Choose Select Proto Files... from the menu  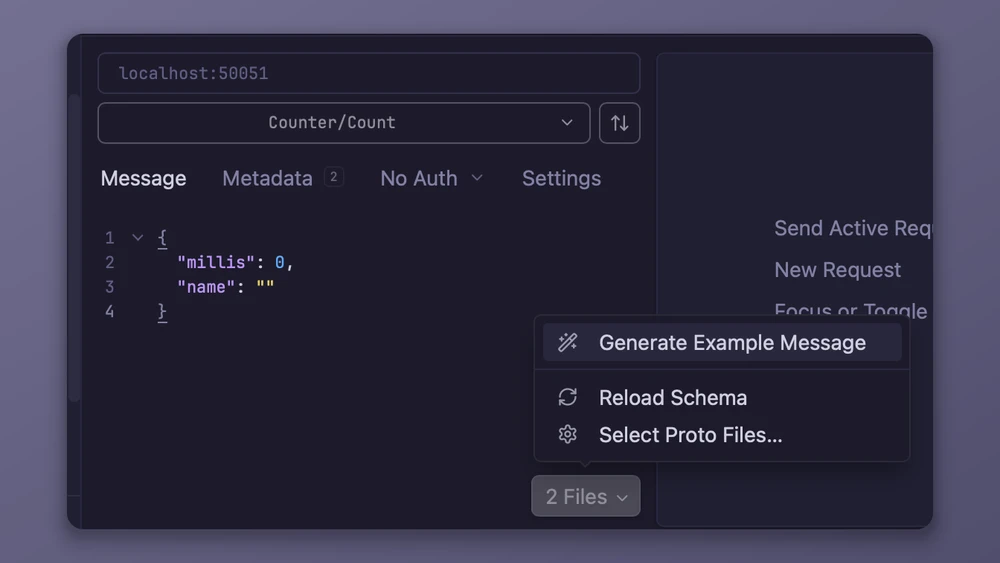point(722,435)
